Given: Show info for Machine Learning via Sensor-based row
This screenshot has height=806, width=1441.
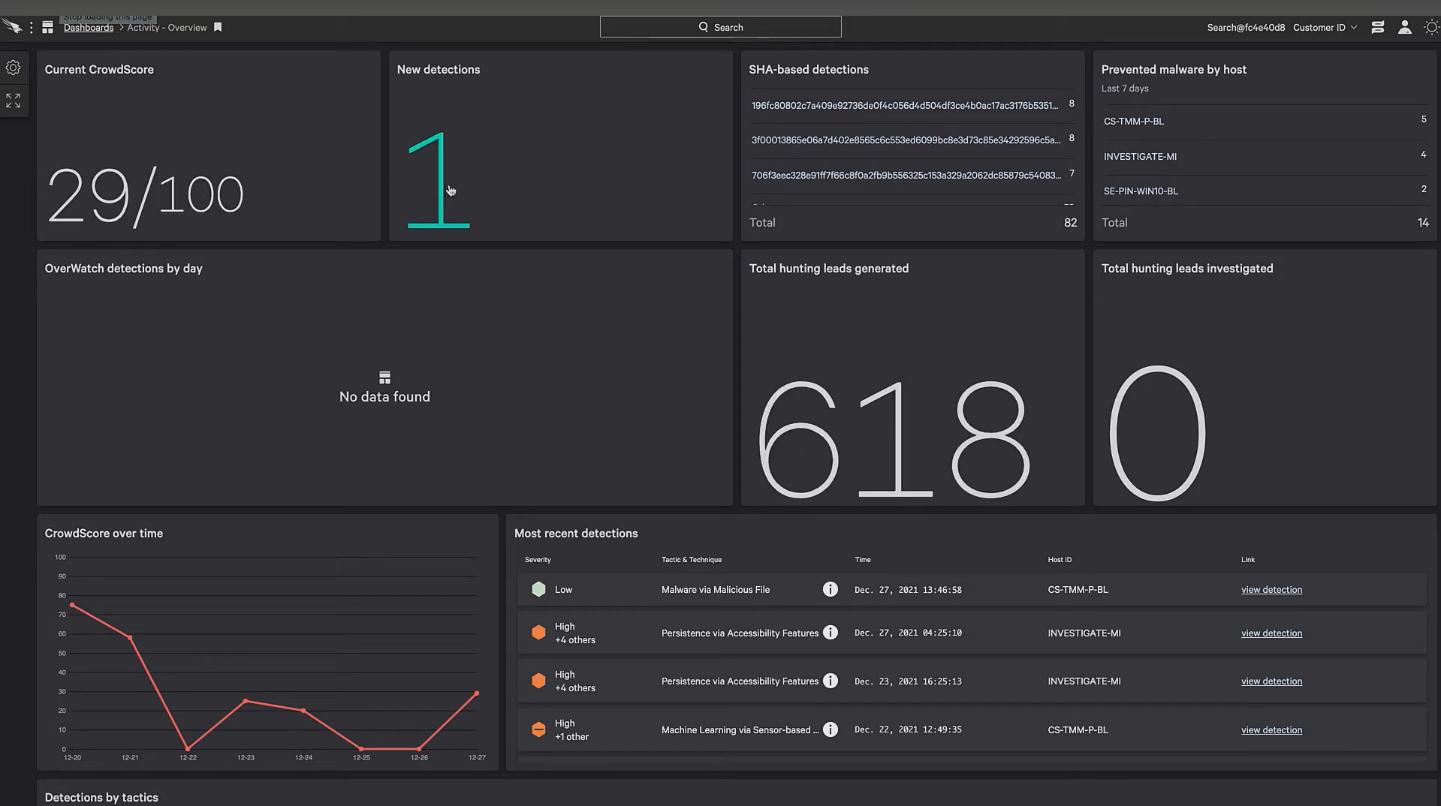Looking at the screenshot, I should coord(830,730).
